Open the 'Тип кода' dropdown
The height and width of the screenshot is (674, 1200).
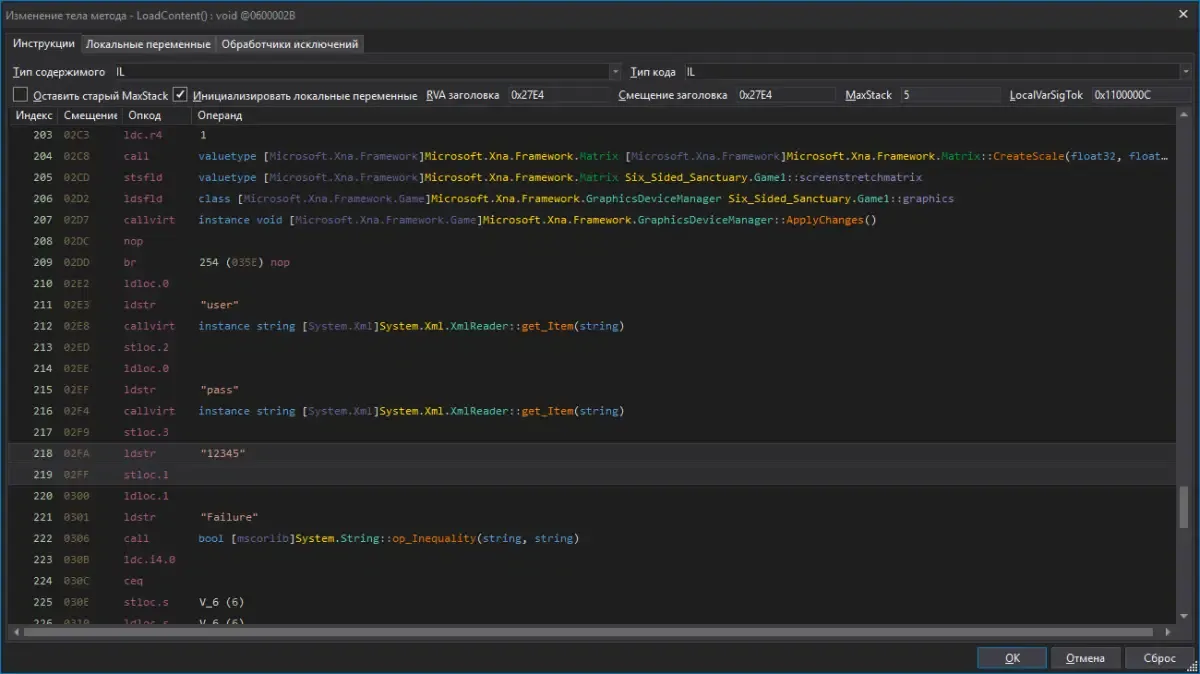[1185, 72]
